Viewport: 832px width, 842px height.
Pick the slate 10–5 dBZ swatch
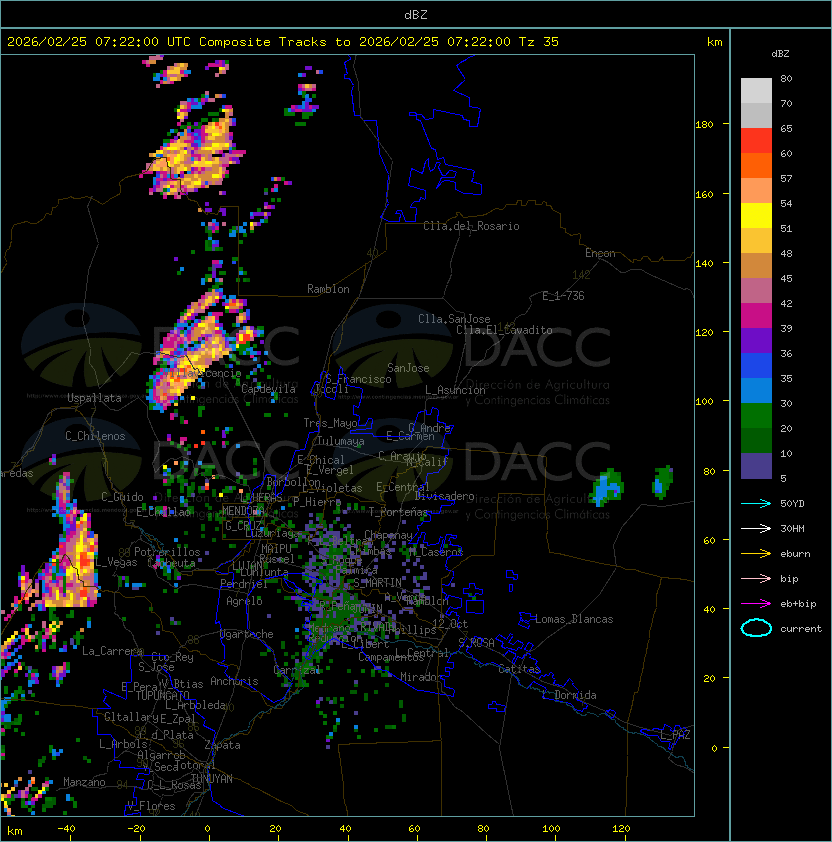pos(756,466)
